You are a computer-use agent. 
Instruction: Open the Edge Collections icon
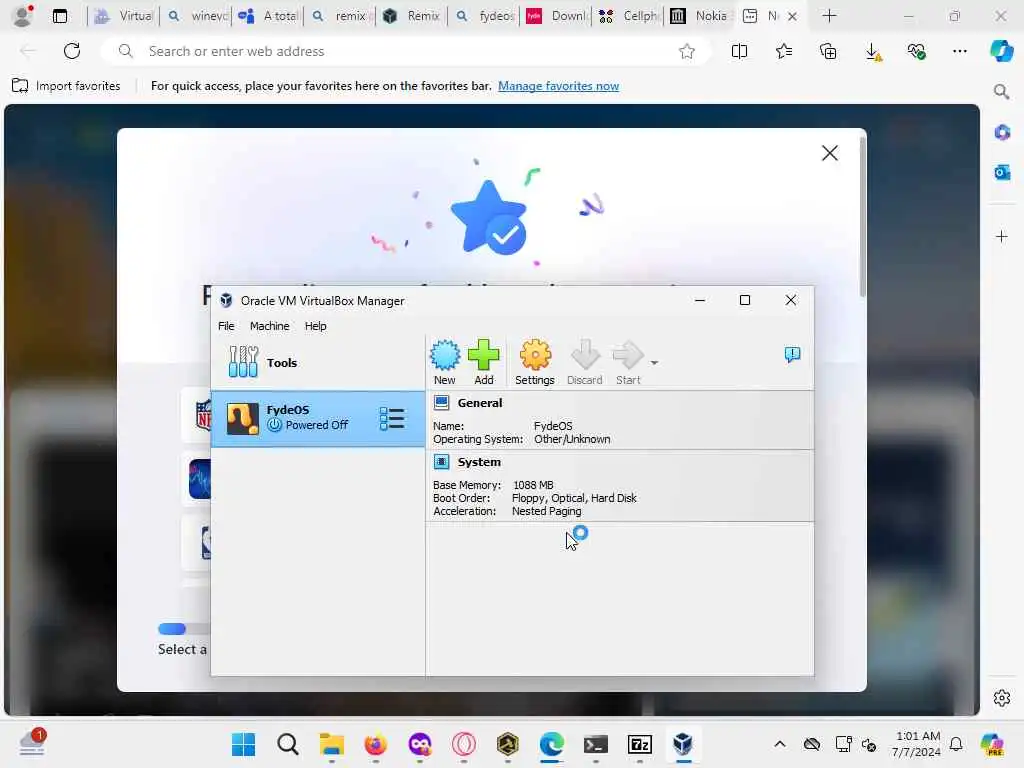pos(828,51)
